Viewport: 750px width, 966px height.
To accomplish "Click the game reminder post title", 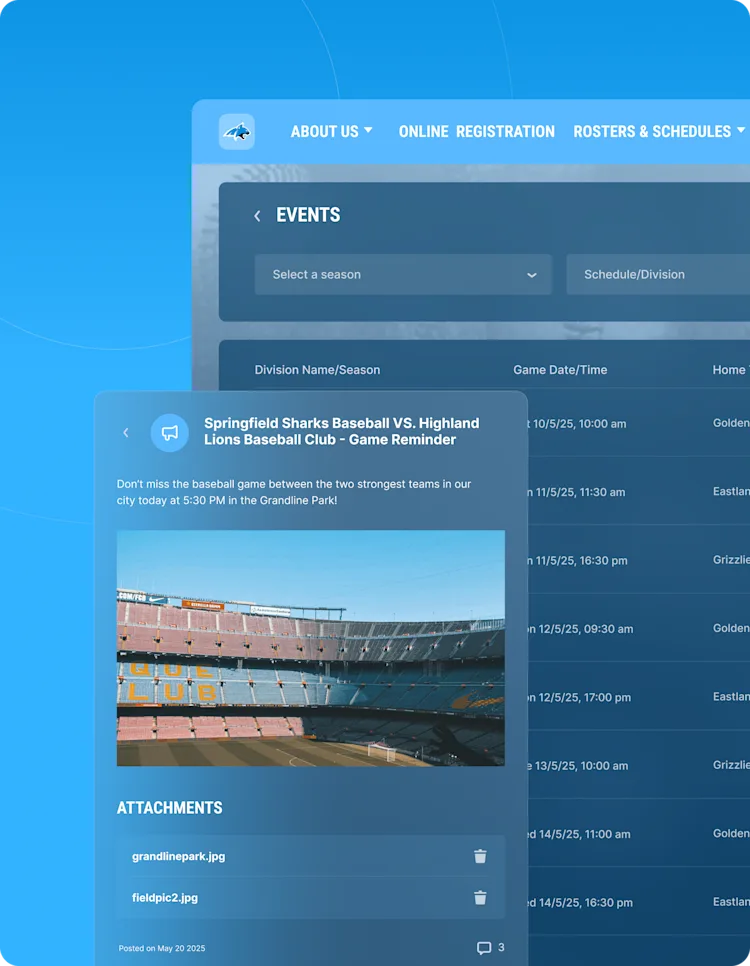I will pos(341,431).
